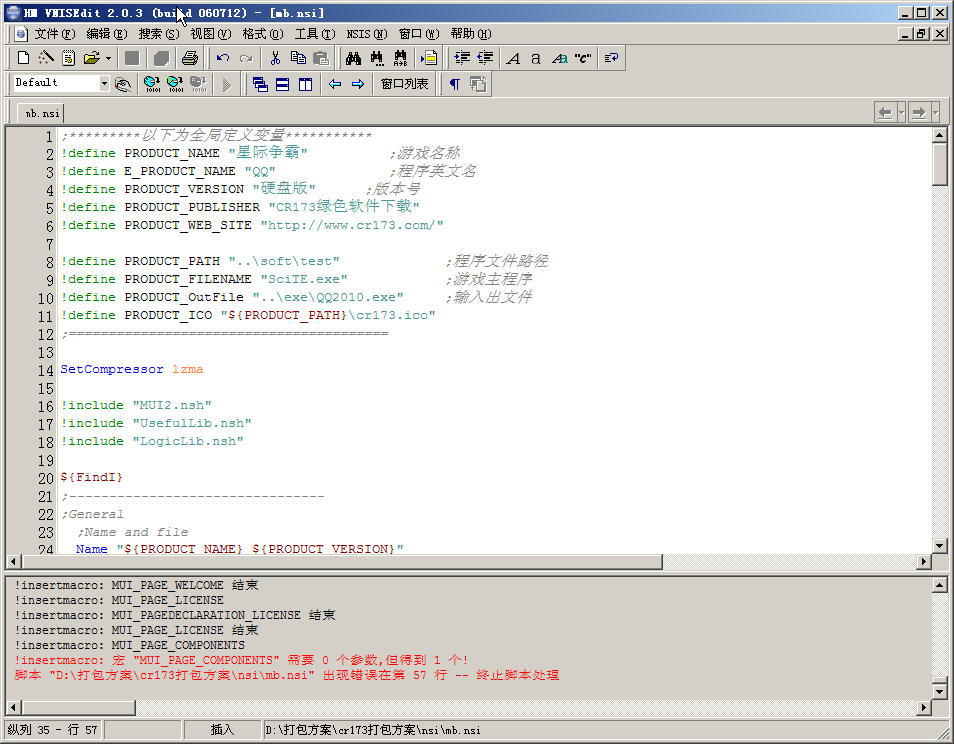Redo the last undone edit

[x=246, y=58]
